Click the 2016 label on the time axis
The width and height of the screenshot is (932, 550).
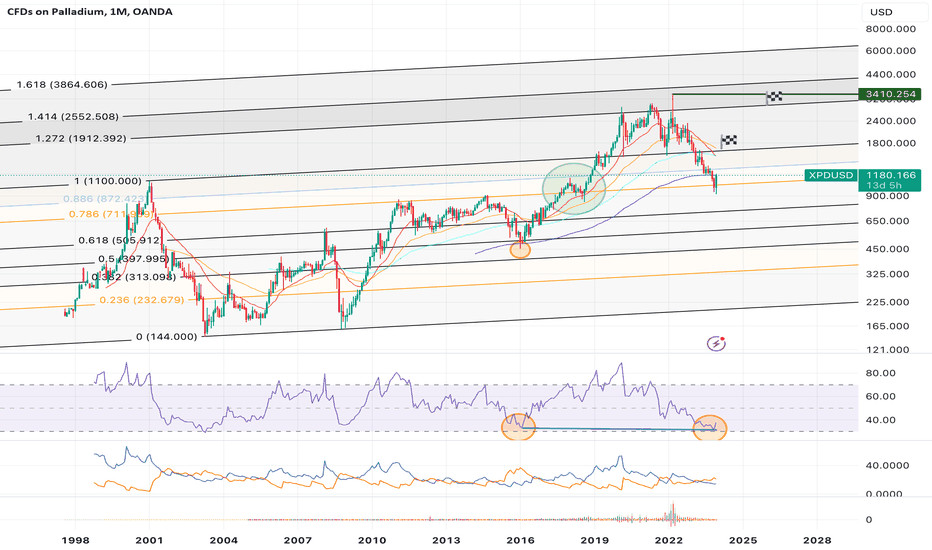click(520, 539)
